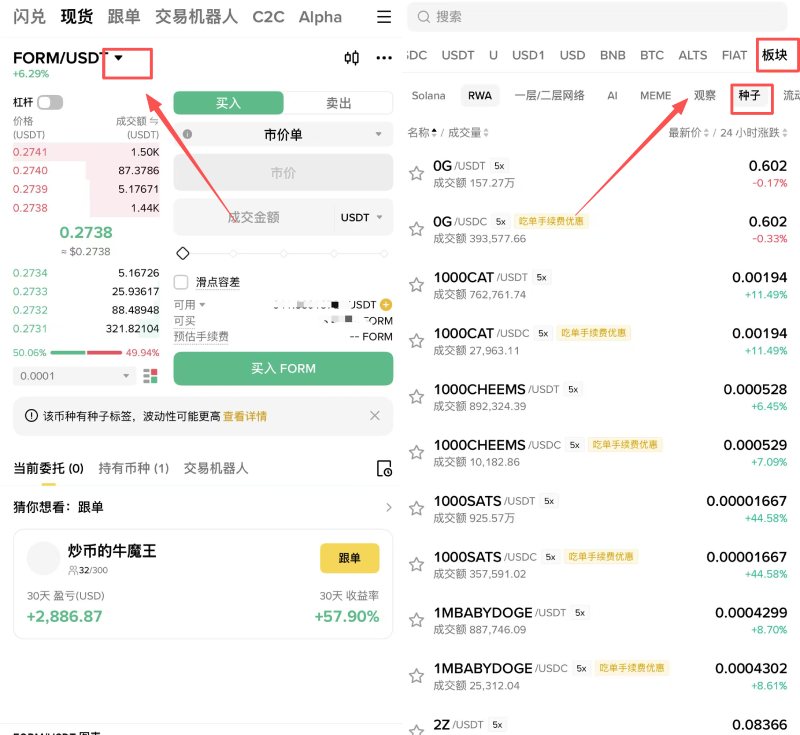Open the order history icon beside 交易机器人
Screen dimensions: 800x735
click(384, 468)
